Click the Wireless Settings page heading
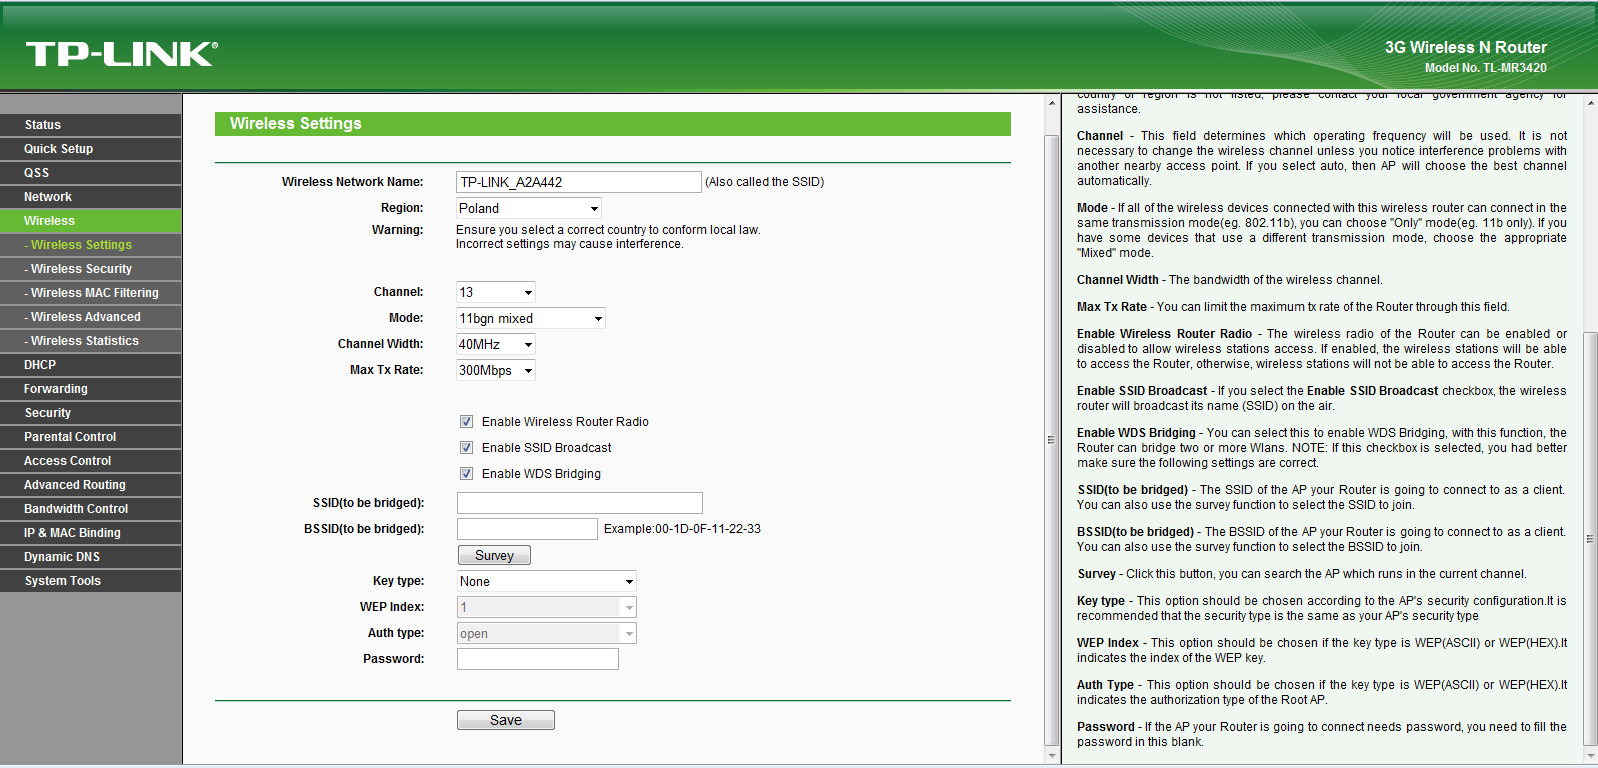1598x768 pixels. click(296, 124)
